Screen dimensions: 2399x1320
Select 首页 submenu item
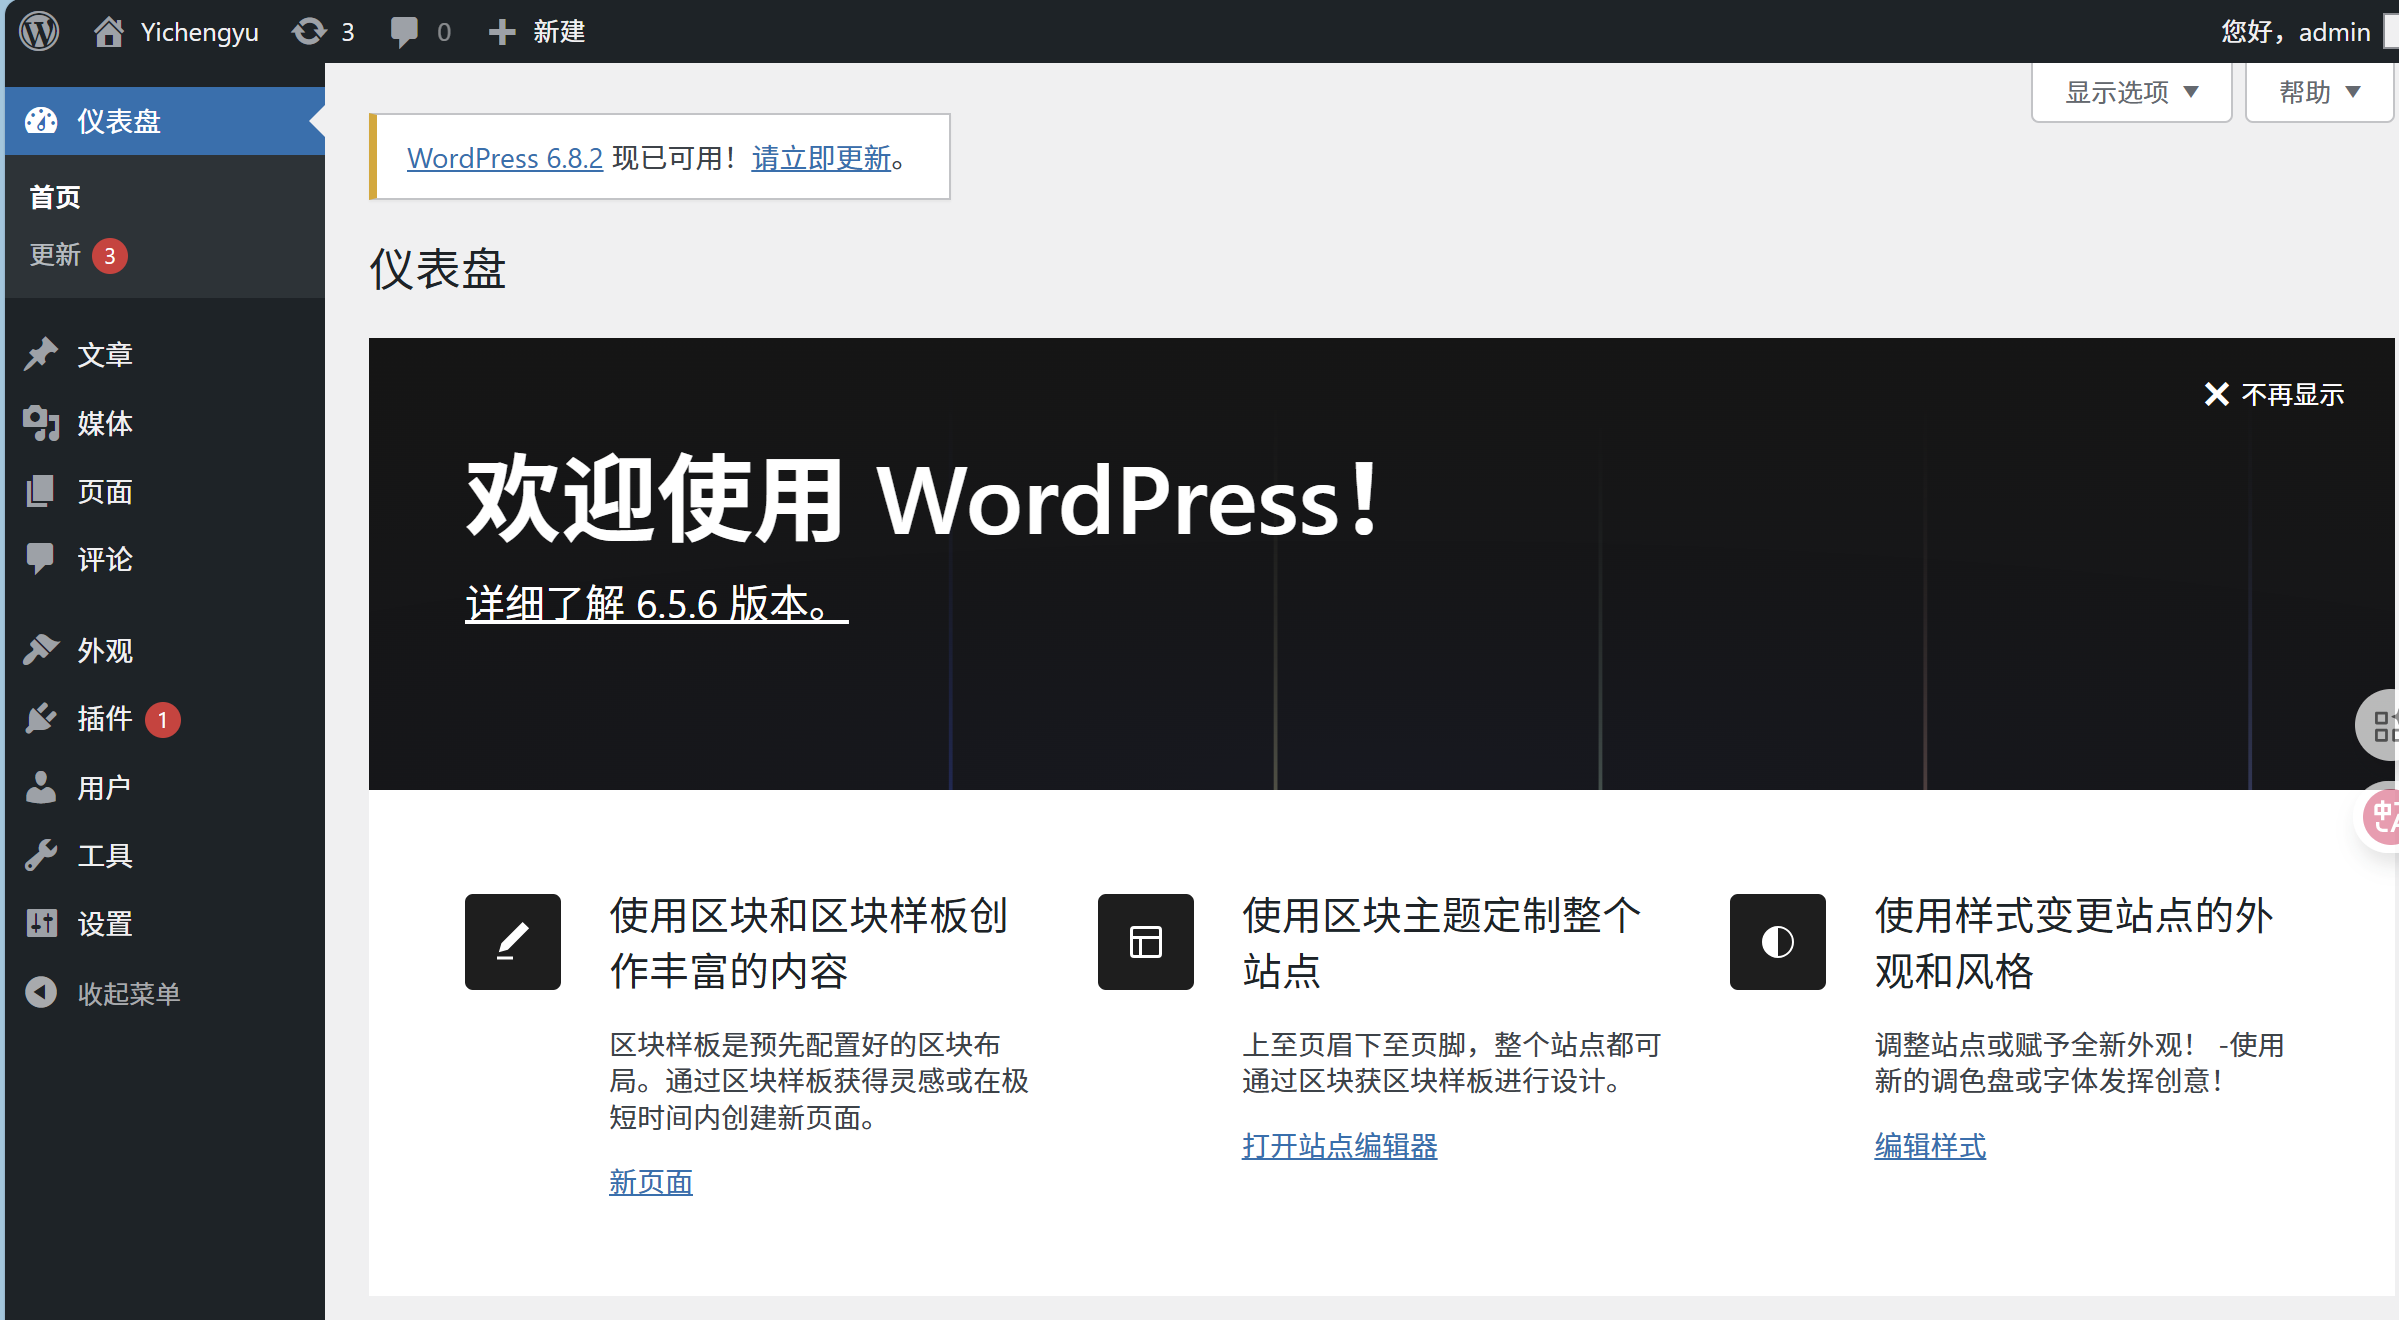(55, 197)
